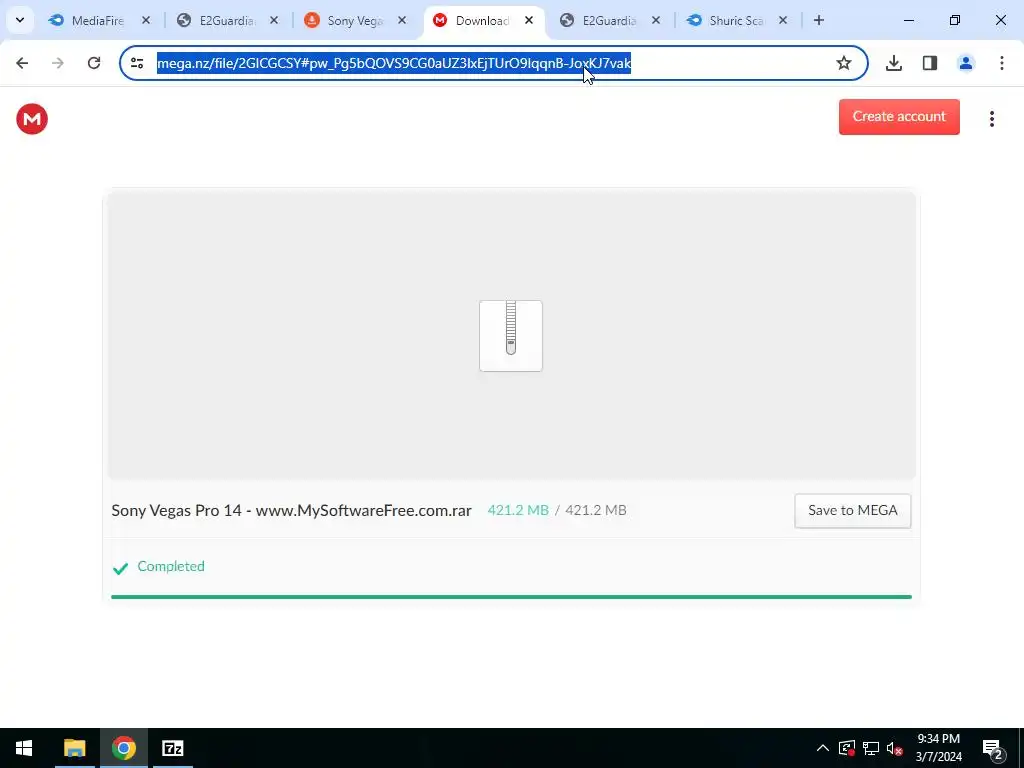The image size is (1024, 768).
Task: Click the green completed checkmark
Action: tap(120, 568)
